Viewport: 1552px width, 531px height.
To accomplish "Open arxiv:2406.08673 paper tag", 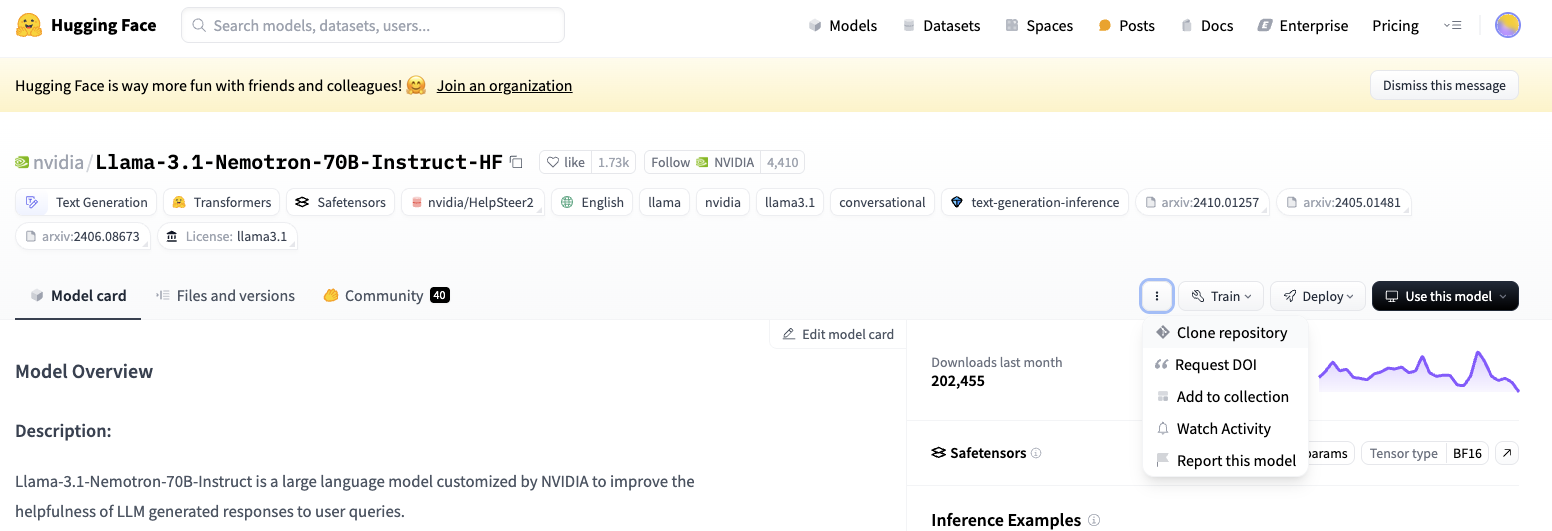I will click(x=83, y=237).
